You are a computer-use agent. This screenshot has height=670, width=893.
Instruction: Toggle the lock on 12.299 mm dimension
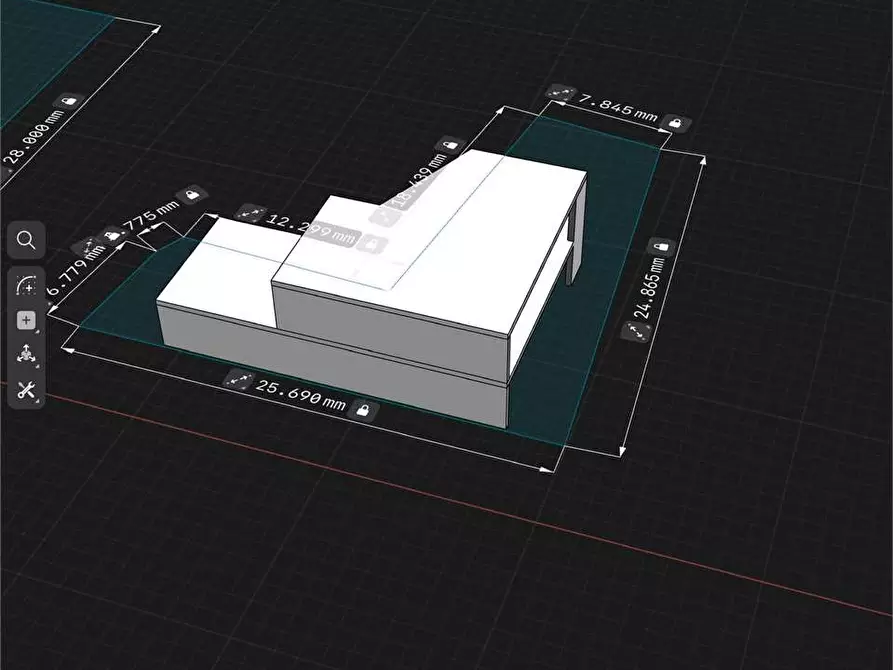tap(372, 242)
